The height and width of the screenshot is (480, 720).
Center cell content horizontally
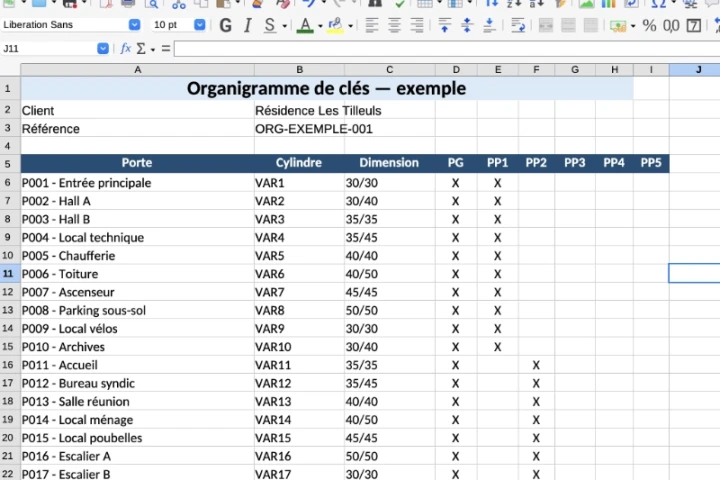click(x=394, y=25)
